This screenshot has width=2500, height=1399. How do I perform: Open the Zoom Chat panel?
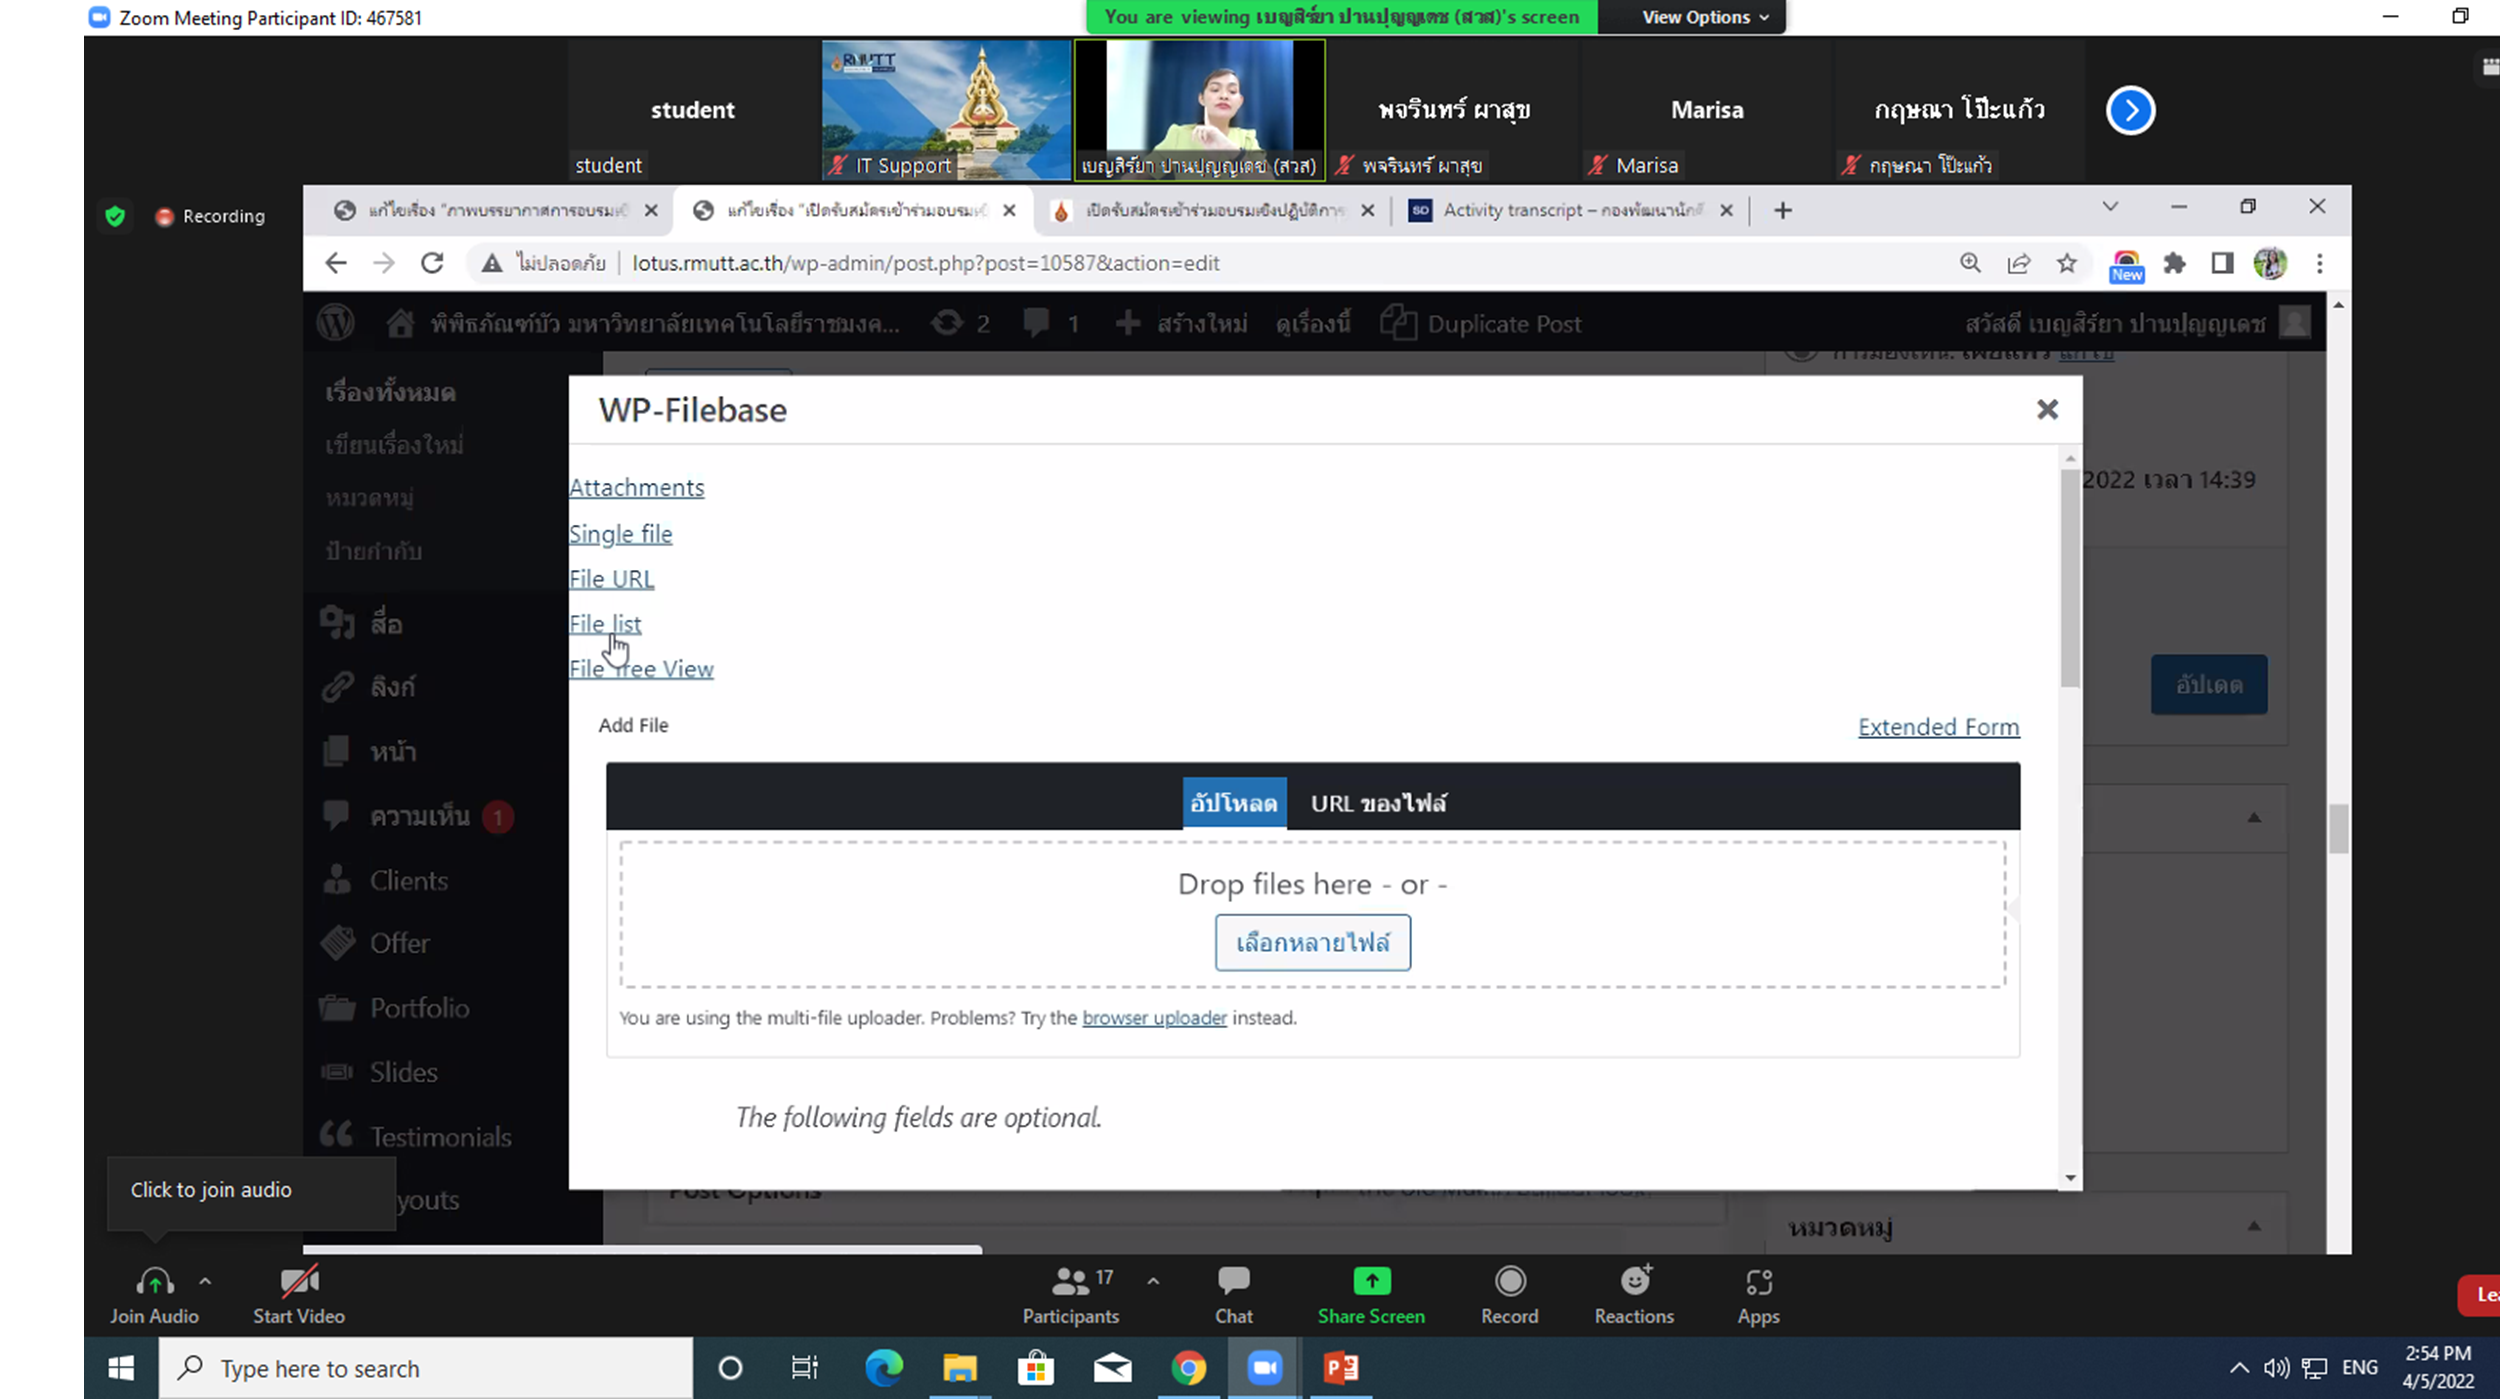(x=1233, y=1295)
